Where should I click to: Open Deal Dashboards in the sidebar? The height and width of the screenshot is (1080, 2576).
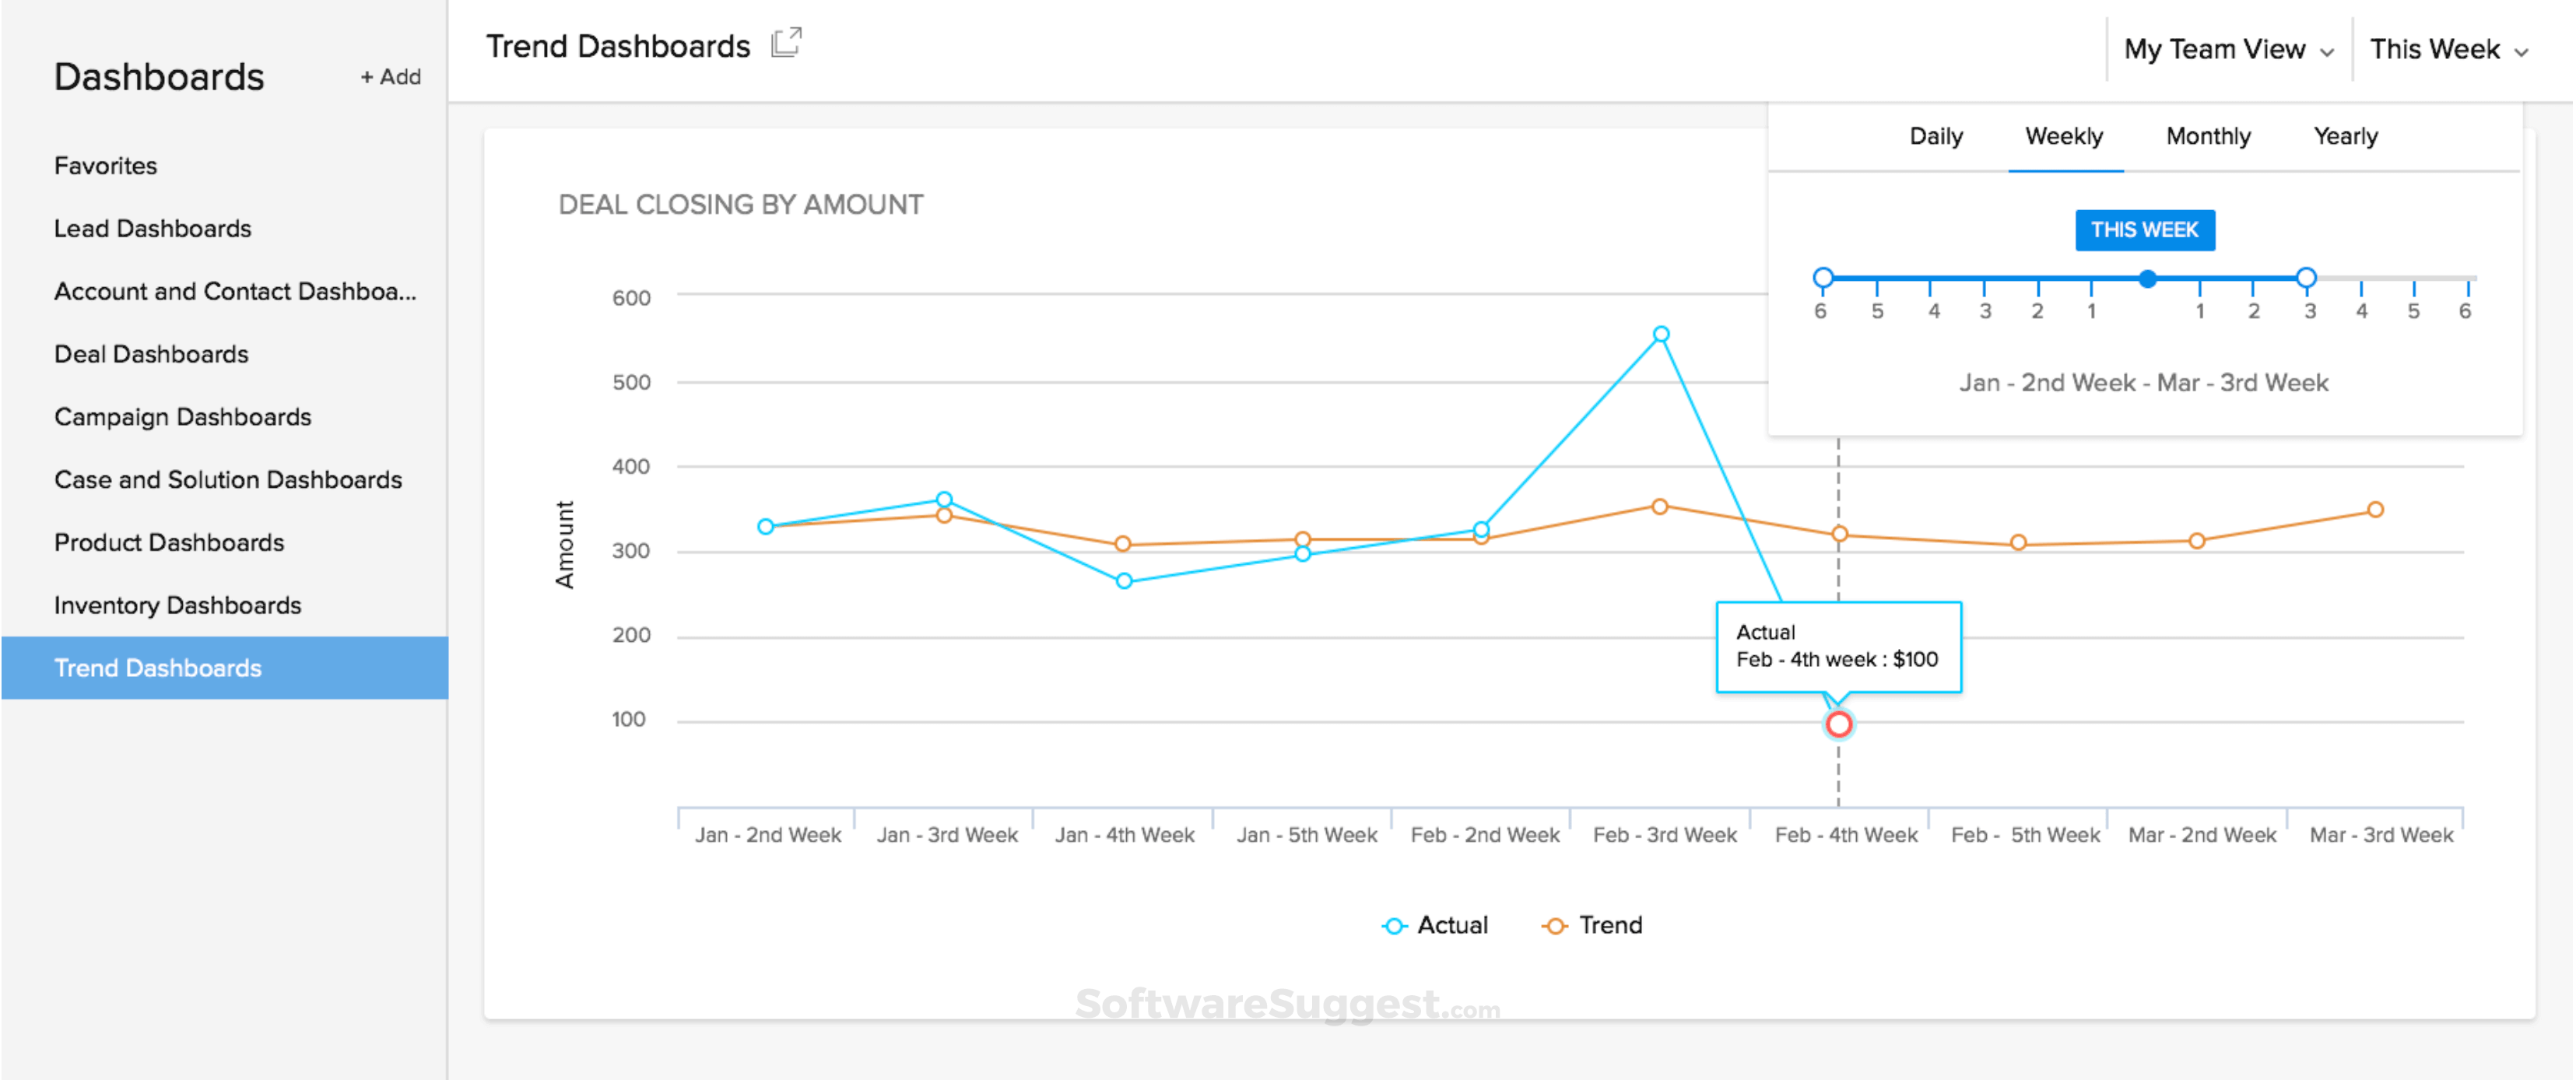tap(151, 354)
